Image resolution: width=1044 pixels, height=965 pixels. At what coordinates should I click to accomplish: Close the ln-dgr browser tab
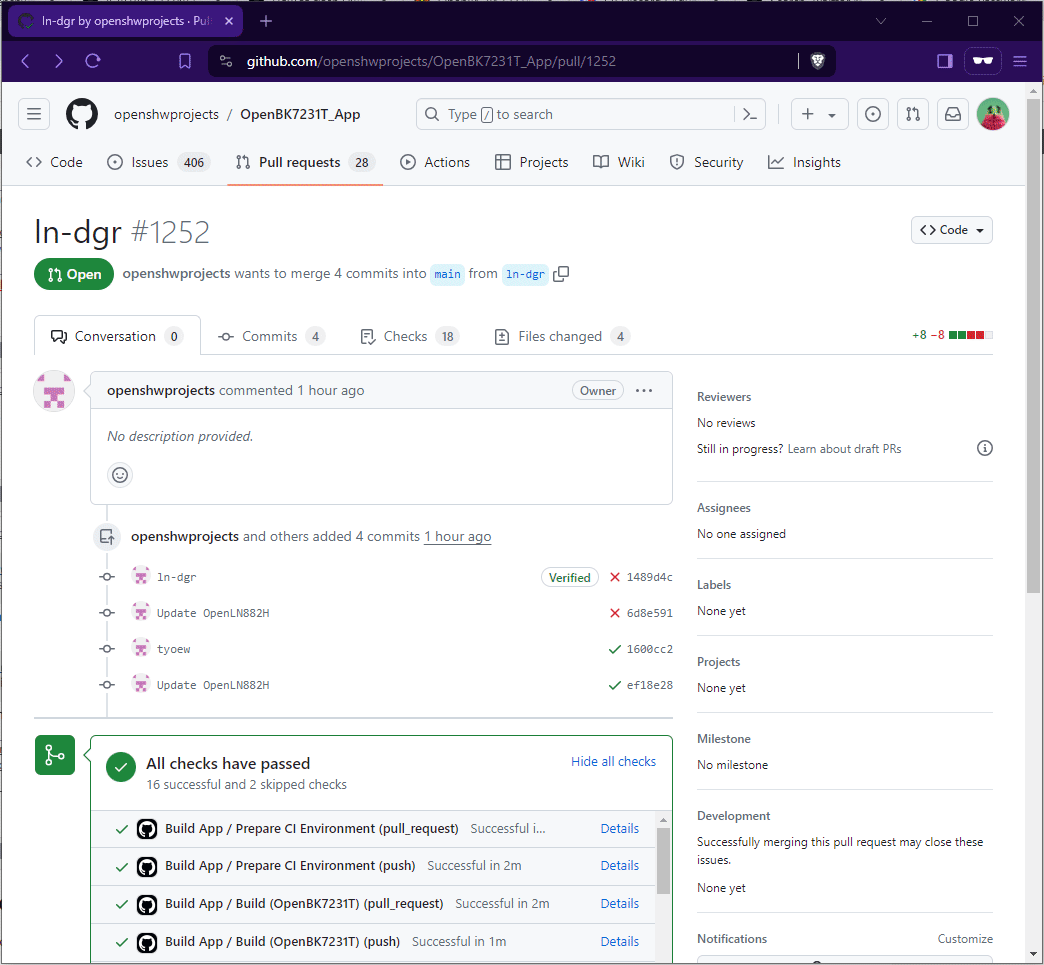[229, 21]
